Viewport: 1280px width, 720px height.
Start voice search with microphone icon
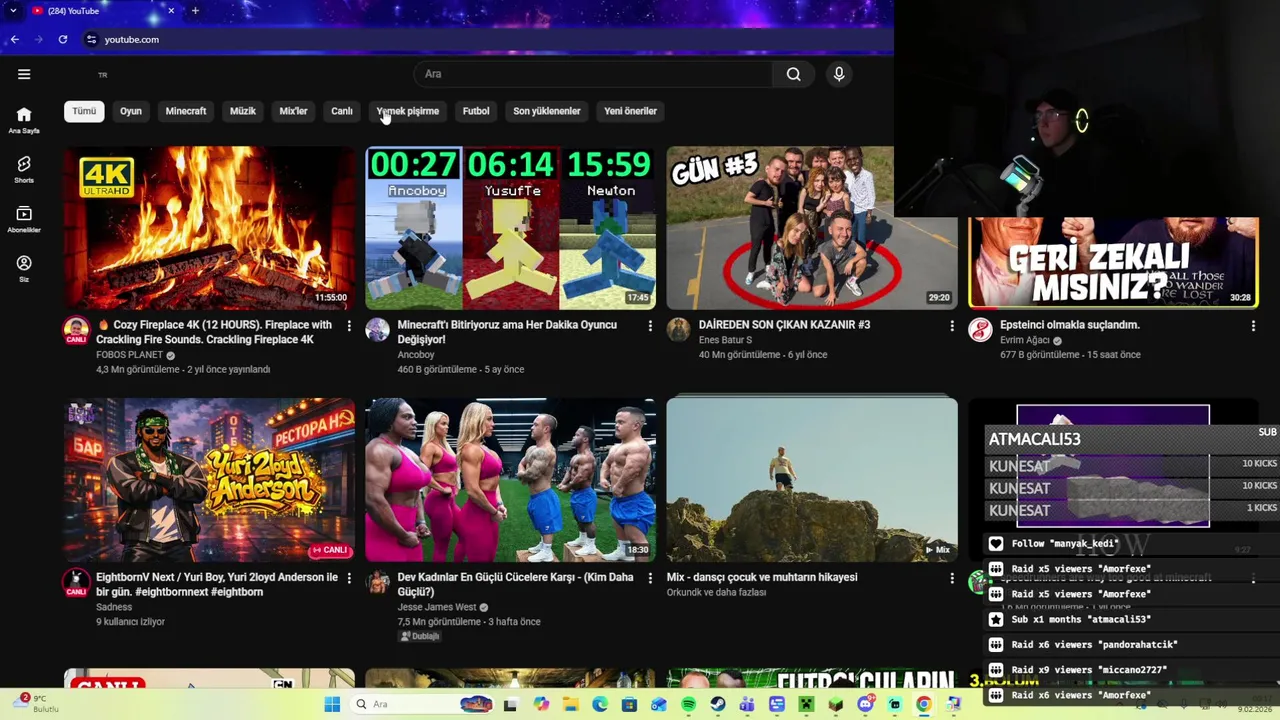click(x=839, y=74)
